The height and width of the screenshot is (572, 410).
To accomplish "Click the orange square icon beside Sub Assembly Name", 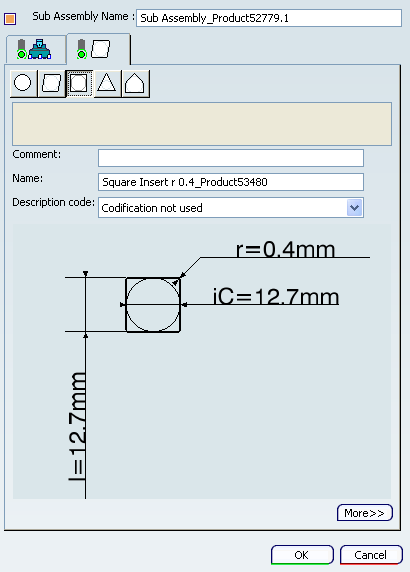I will click(10, 19).
